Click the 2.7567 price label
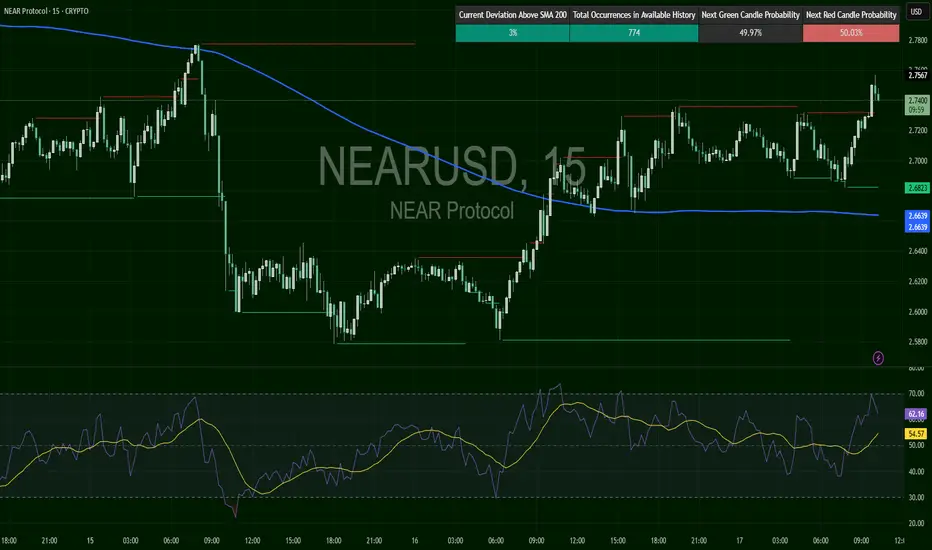The height and width of the screenshot is (550, 932). tap(917, 76)
